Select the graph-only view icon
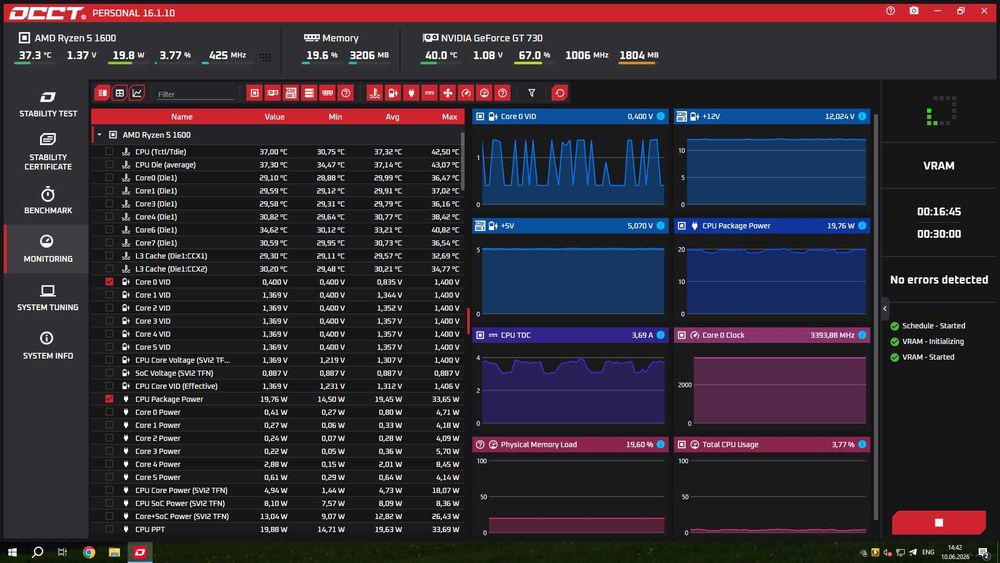This screenshot has width=1000, height=563. 137,93
